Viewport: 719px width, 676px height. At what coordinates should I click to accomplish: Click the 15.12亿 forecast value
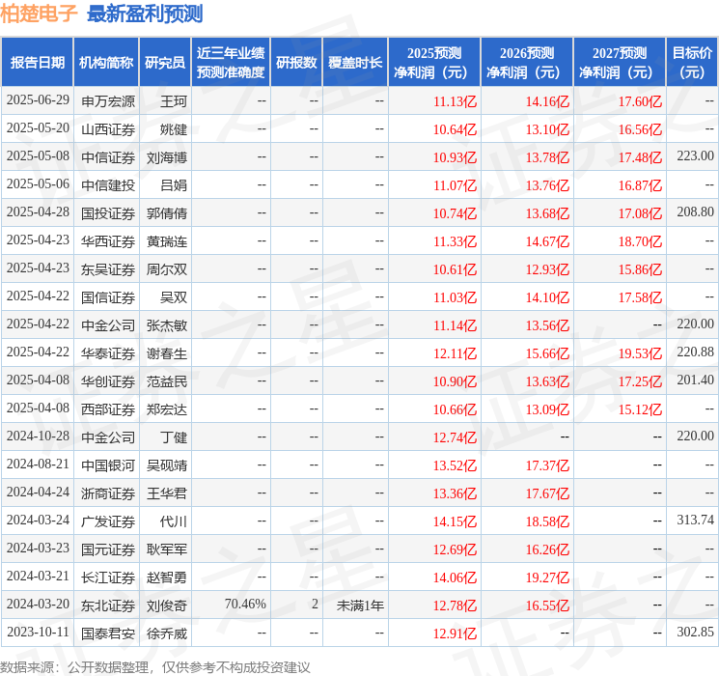click(640, 409)
